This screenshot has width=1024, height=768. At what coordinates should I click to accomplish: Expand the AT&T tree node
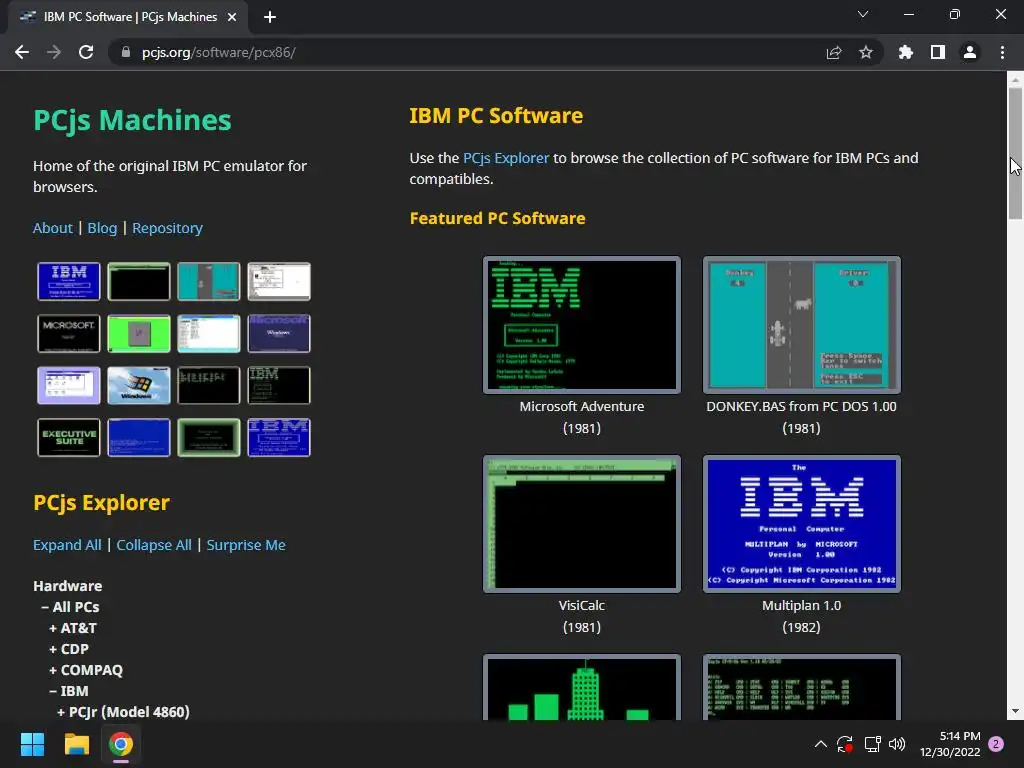tap(72, 628)
